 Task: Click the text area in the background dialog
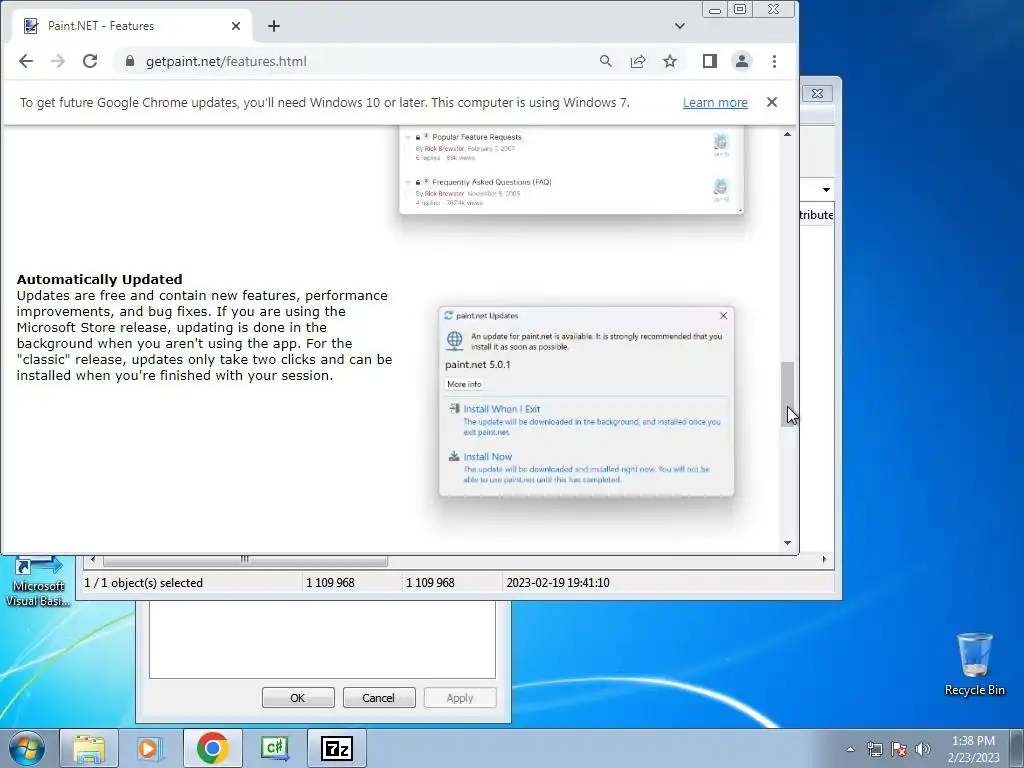pyautogui.click(x=322, y=640)
